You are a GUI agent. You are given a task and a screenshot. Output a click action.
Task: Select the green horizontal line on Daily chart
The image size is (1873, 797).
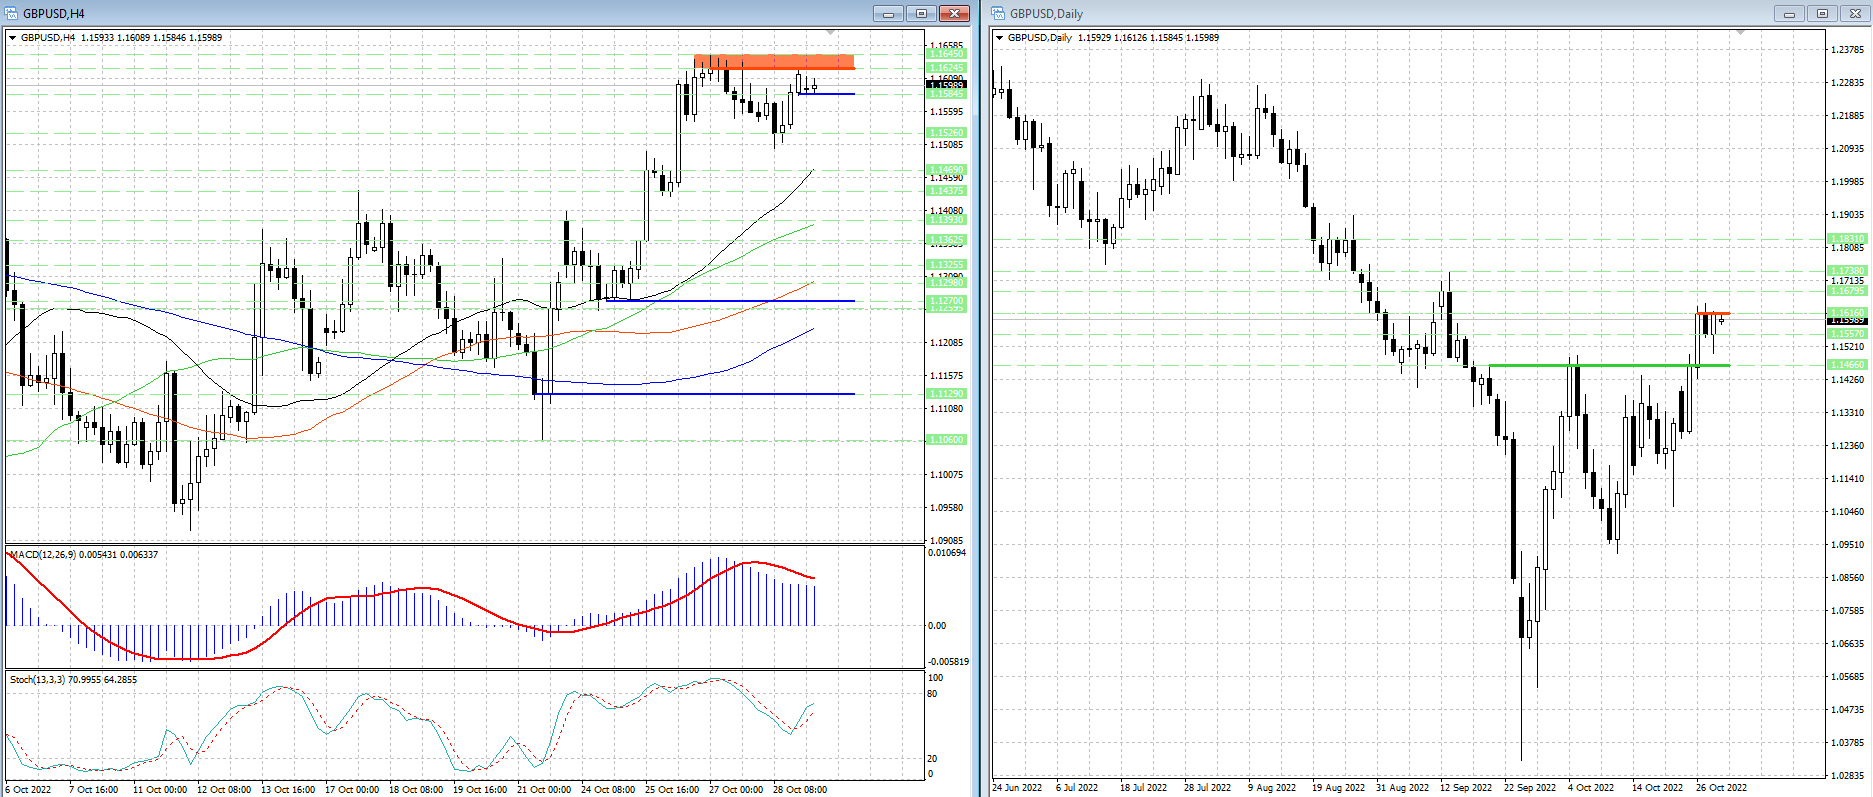[1608, 365]
